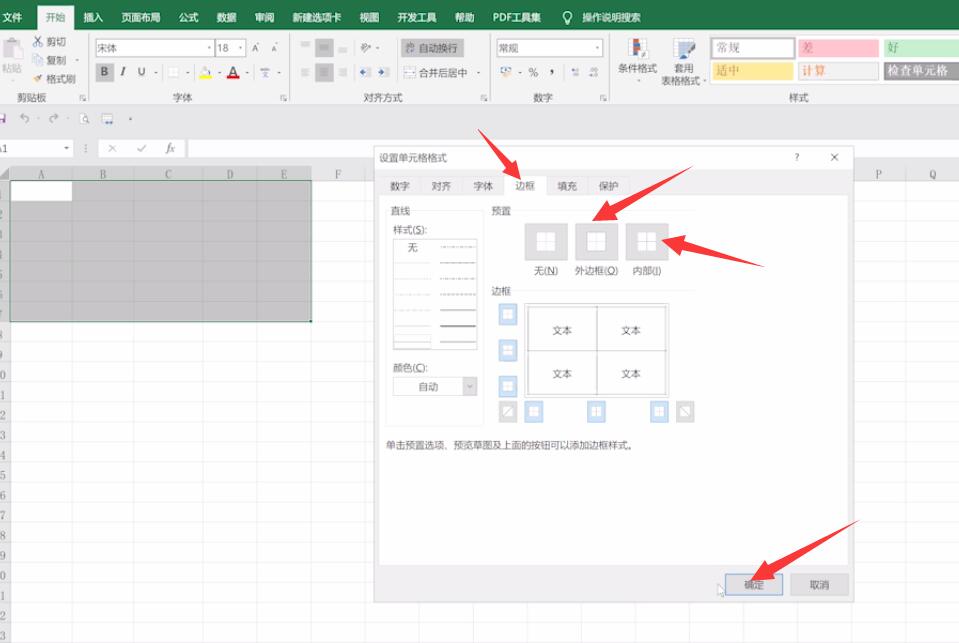Image resolution: width=959 pixels, height=643 pixels.
Task: Click the text orientation icon in alignment
Action: pos(366,48)
